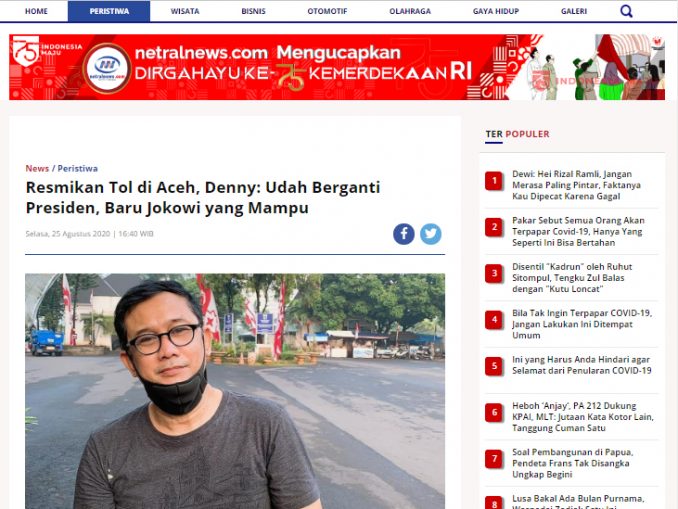
Task: Click the article photo of Denny
Action: (235, 391)
